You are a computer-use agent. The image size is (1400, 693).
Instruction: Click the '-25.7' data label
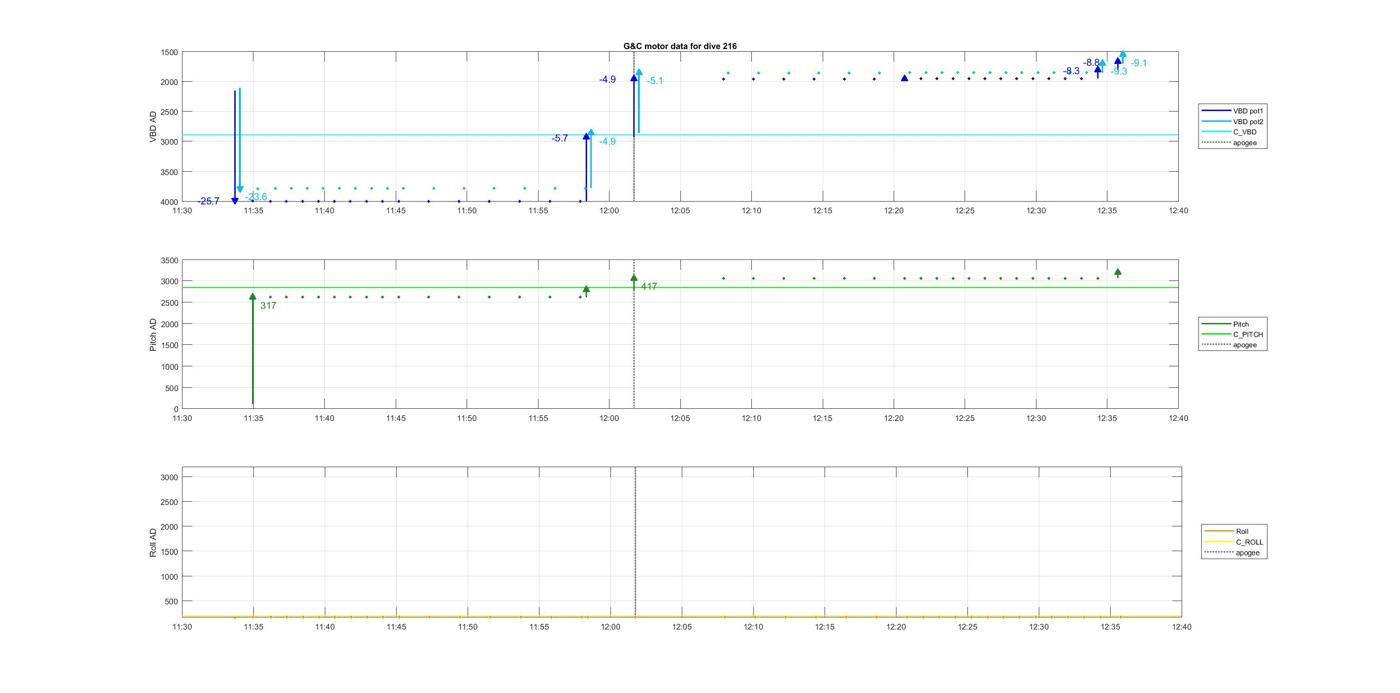point(208,201)
